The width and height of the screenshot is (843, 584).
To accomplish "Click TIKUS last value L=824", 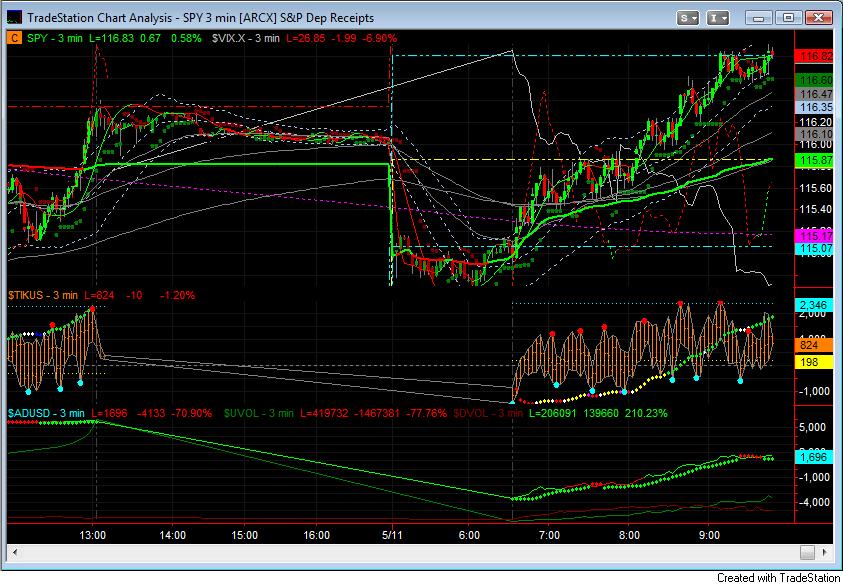I will 98,295.
